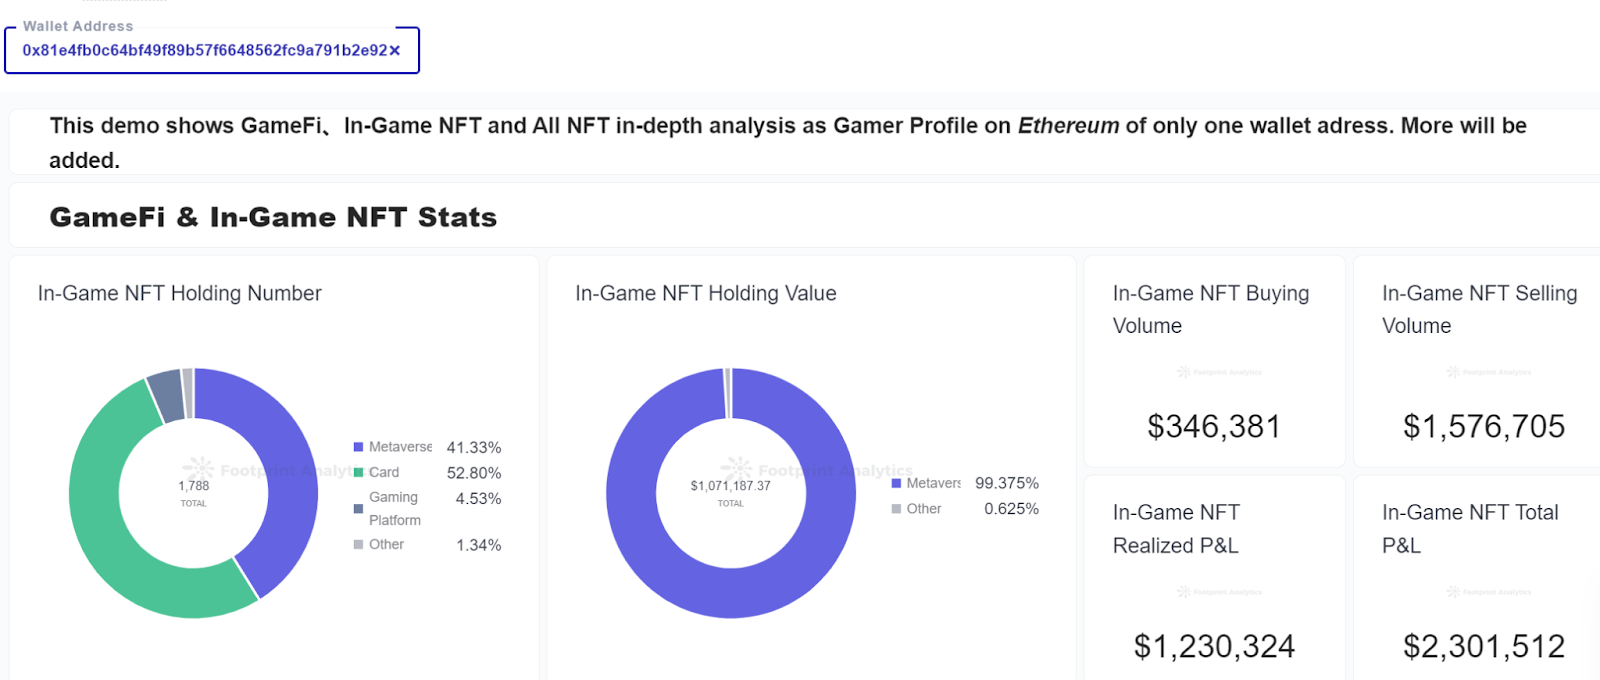This screenshot has height=680, width=1600.
Task: Click the Footprint Analytics watermark in Selling Volume card
Action: pyautogui.click(x=1488, y=371)
